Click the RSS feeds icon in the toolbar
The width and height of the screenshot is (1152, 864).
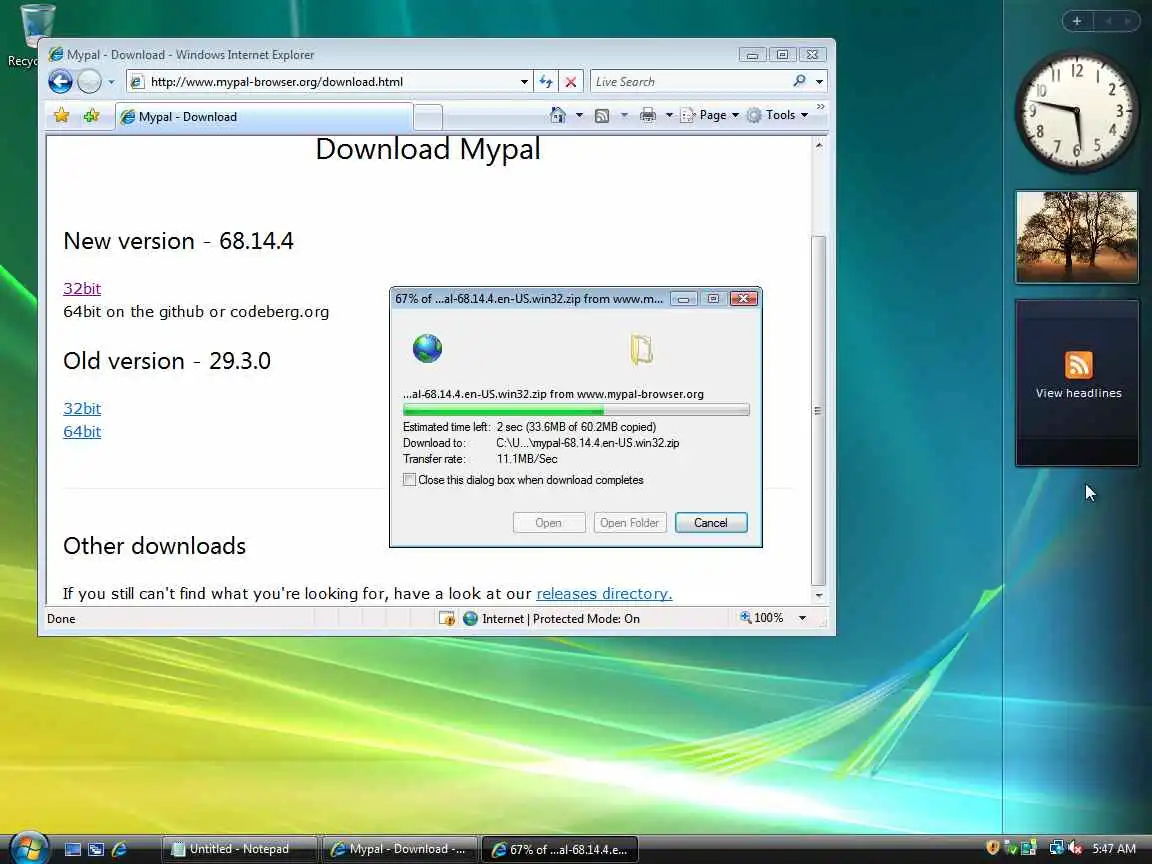[x=602, y=115]
